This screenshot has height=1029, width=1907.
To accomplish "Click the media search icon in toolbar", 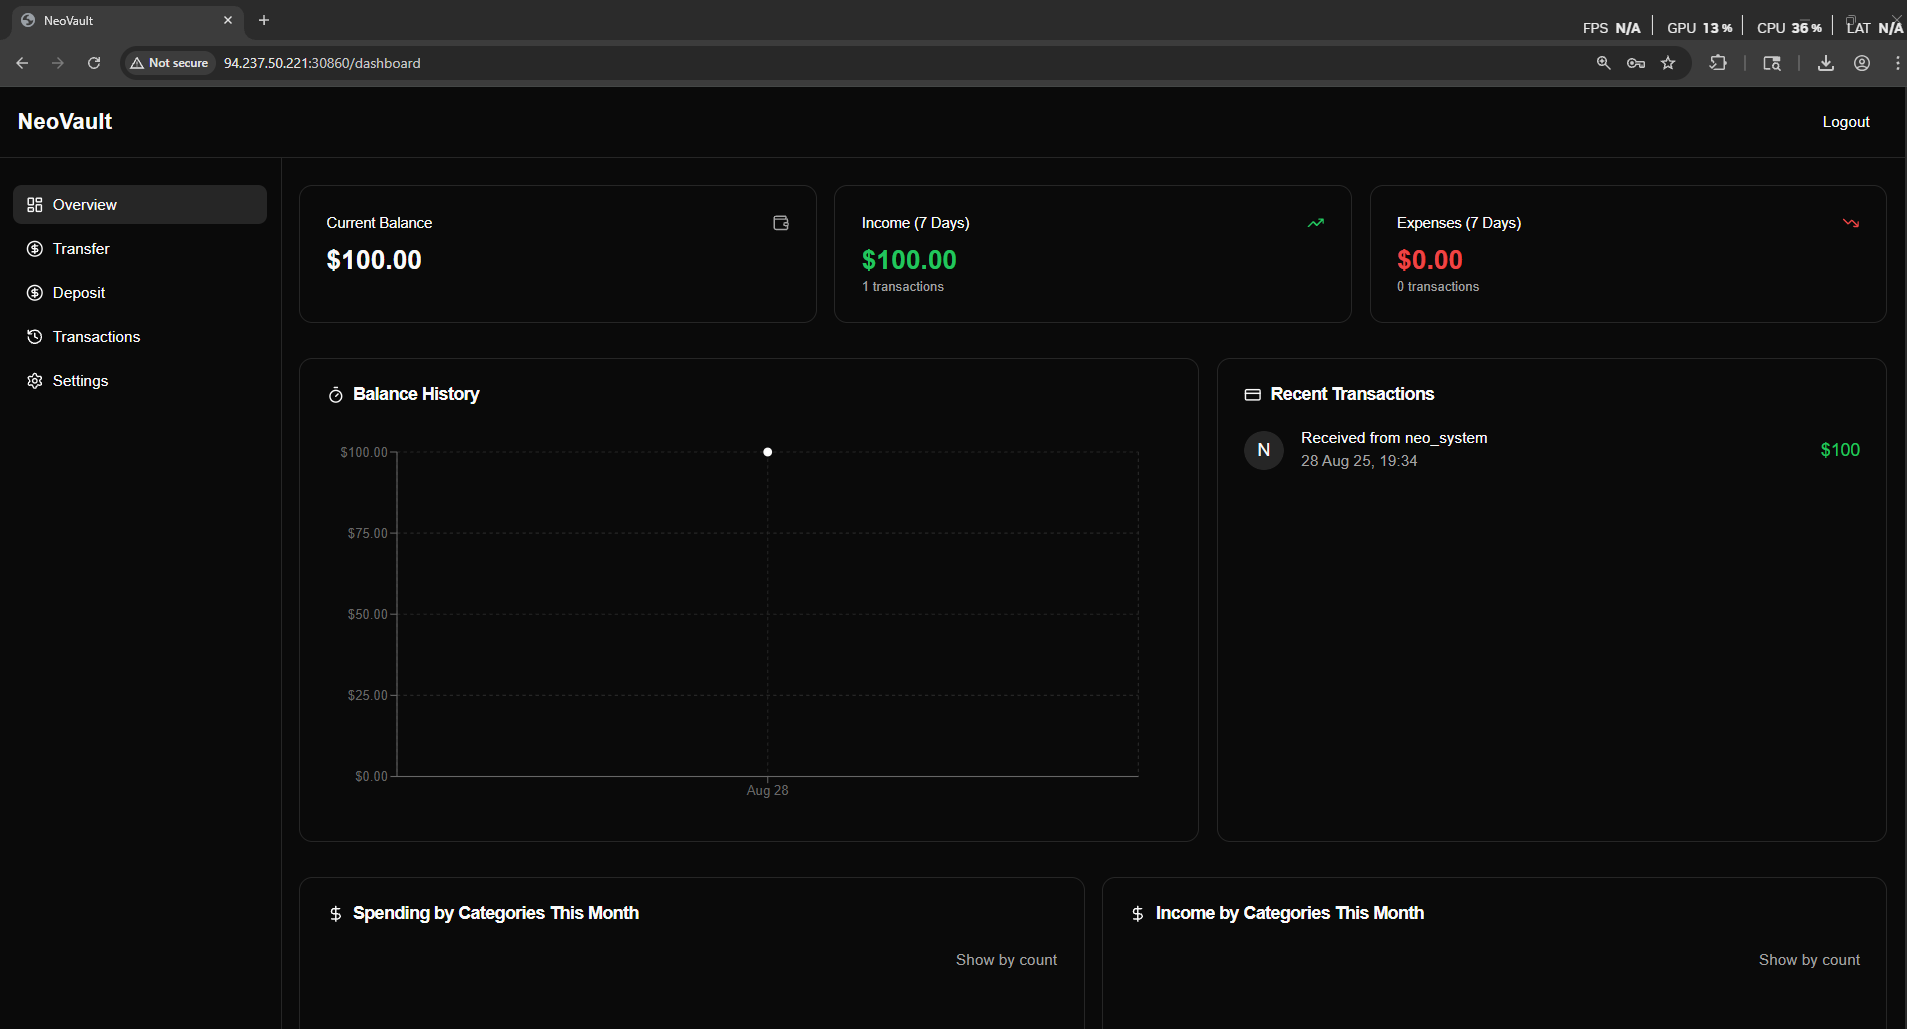I will click(1772, 63).
